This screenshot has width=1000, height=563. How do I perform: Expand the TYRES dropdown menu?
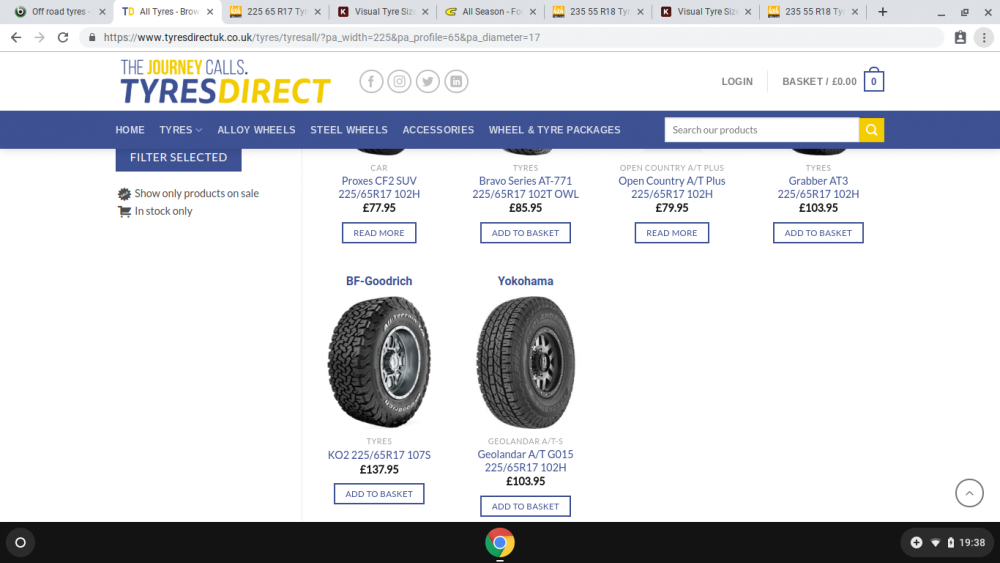(180, 130)
